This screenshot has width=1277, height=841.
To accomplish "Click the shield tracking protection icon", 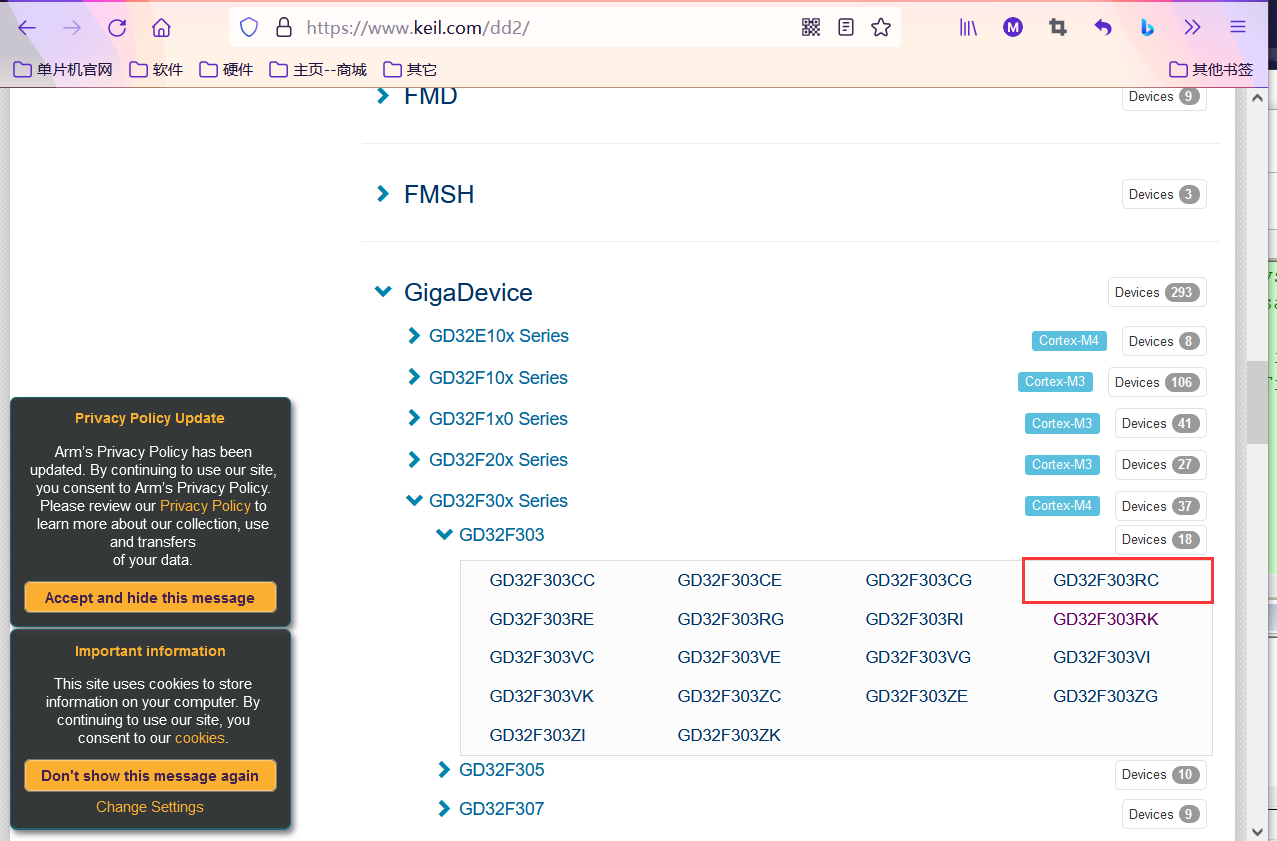I will (249, 27).
